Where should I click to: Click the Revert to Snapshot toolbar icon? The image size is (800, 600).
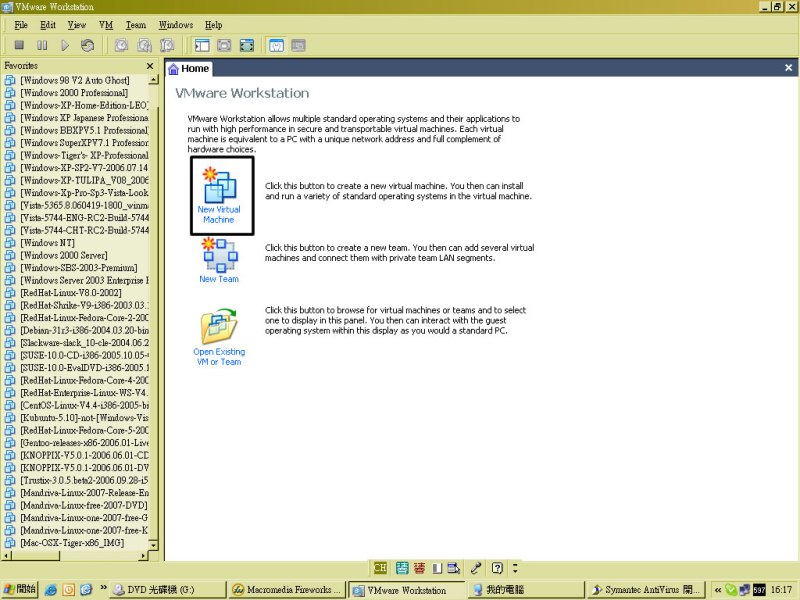point(144,45)
